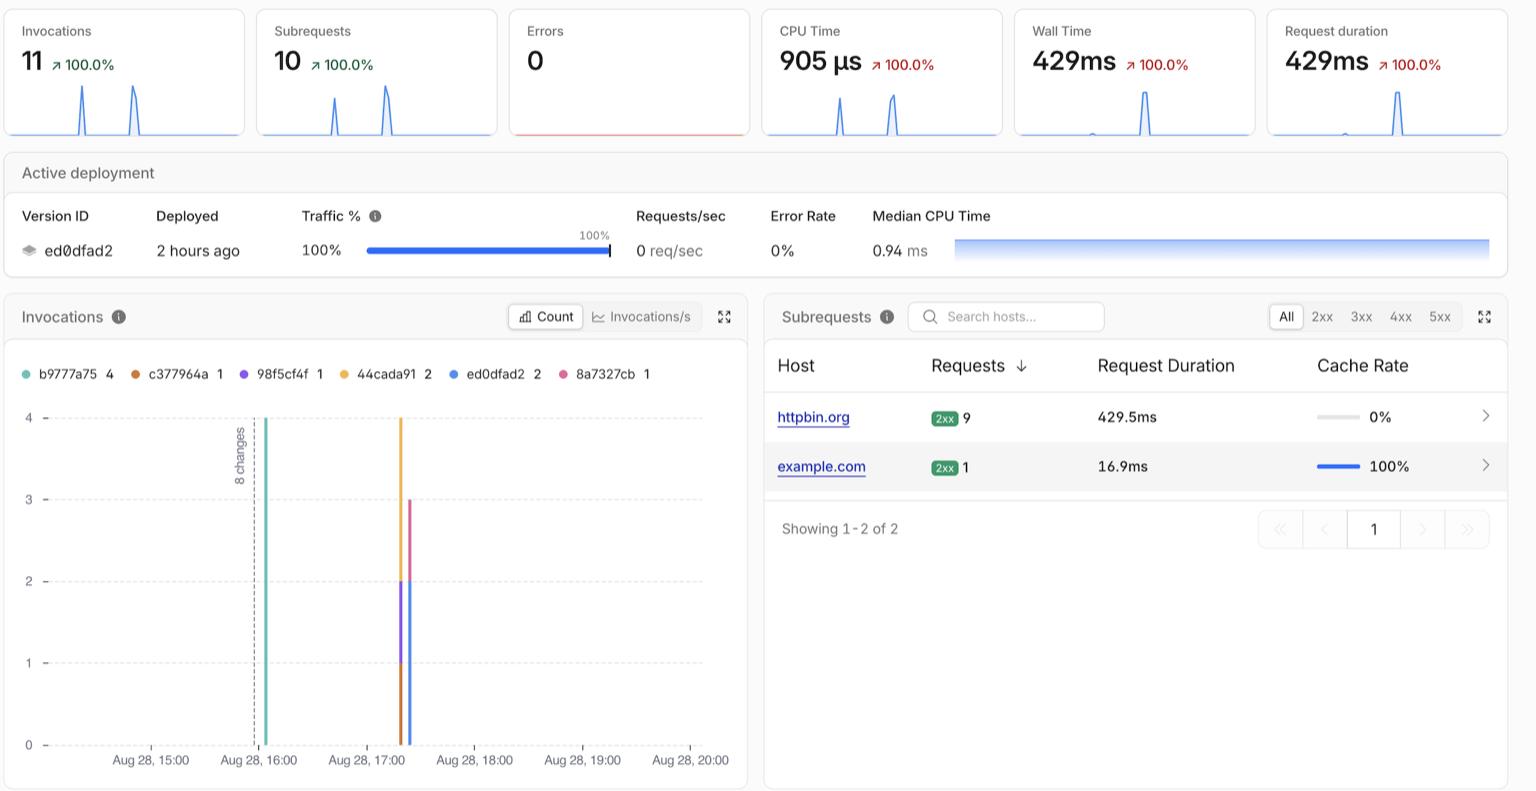Select the All status filter tab

pos(1286,317)
